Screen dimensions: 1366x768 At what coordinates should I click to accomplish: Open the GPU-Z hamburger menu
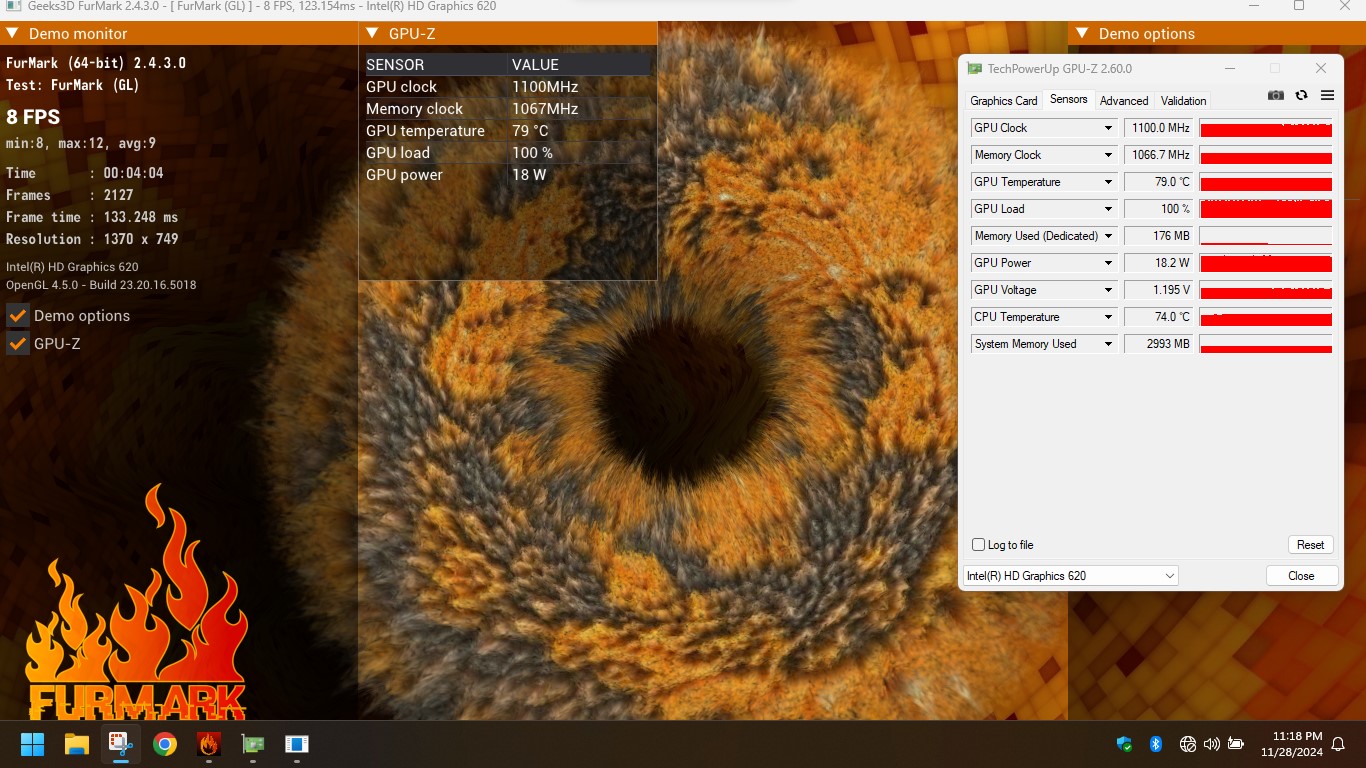(x=1327, y=95)
